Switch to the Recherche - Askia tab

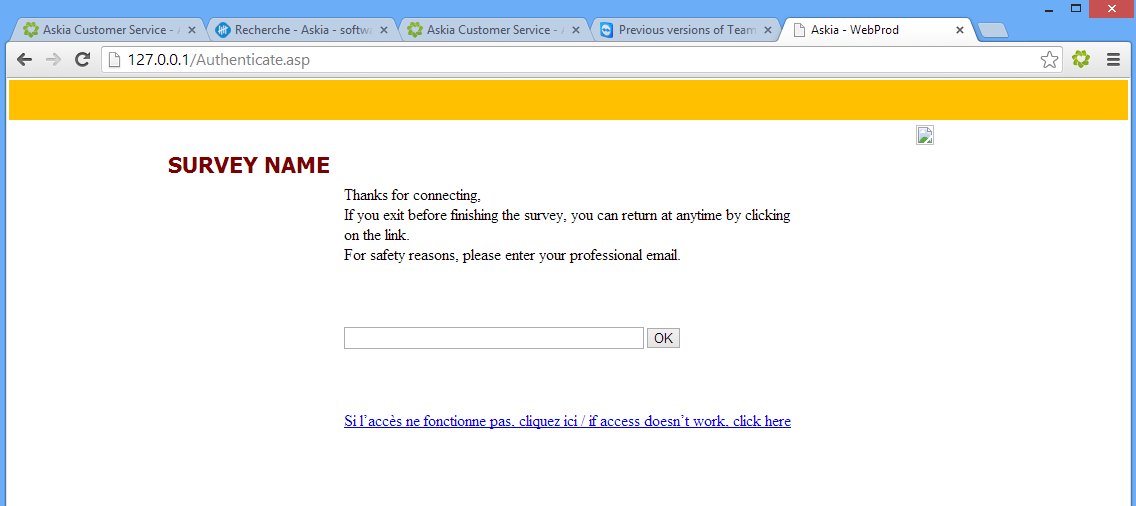(295, 30)
